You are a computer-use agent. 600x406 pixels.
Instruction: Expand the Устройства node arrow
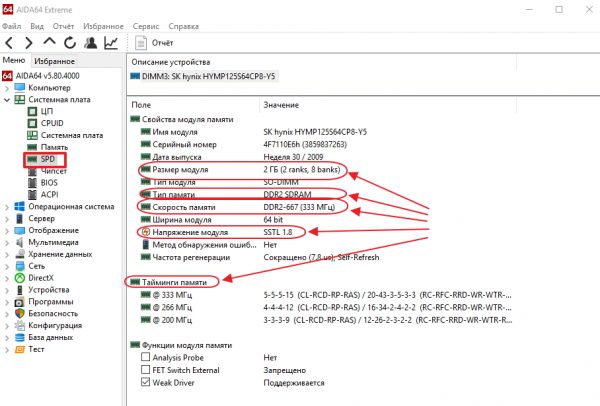pos(7,290)
